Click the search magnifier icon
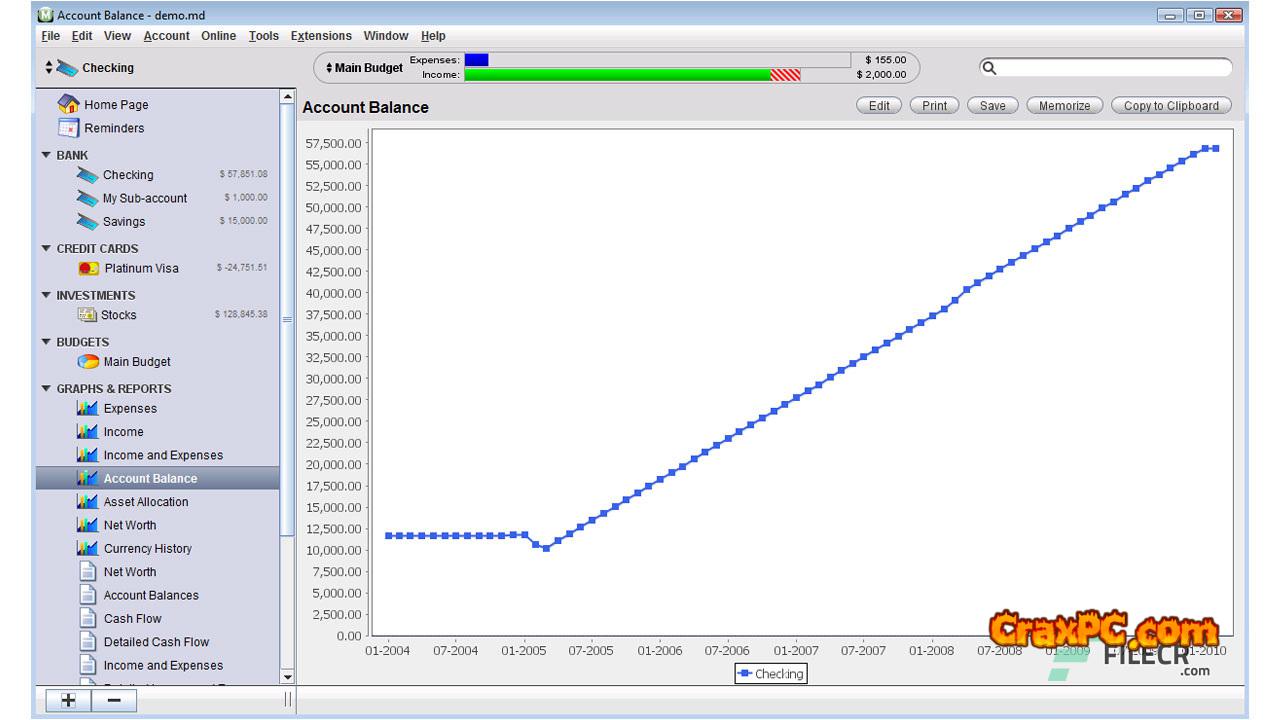This screenshot has height=720, width=1280. (989, 68)
